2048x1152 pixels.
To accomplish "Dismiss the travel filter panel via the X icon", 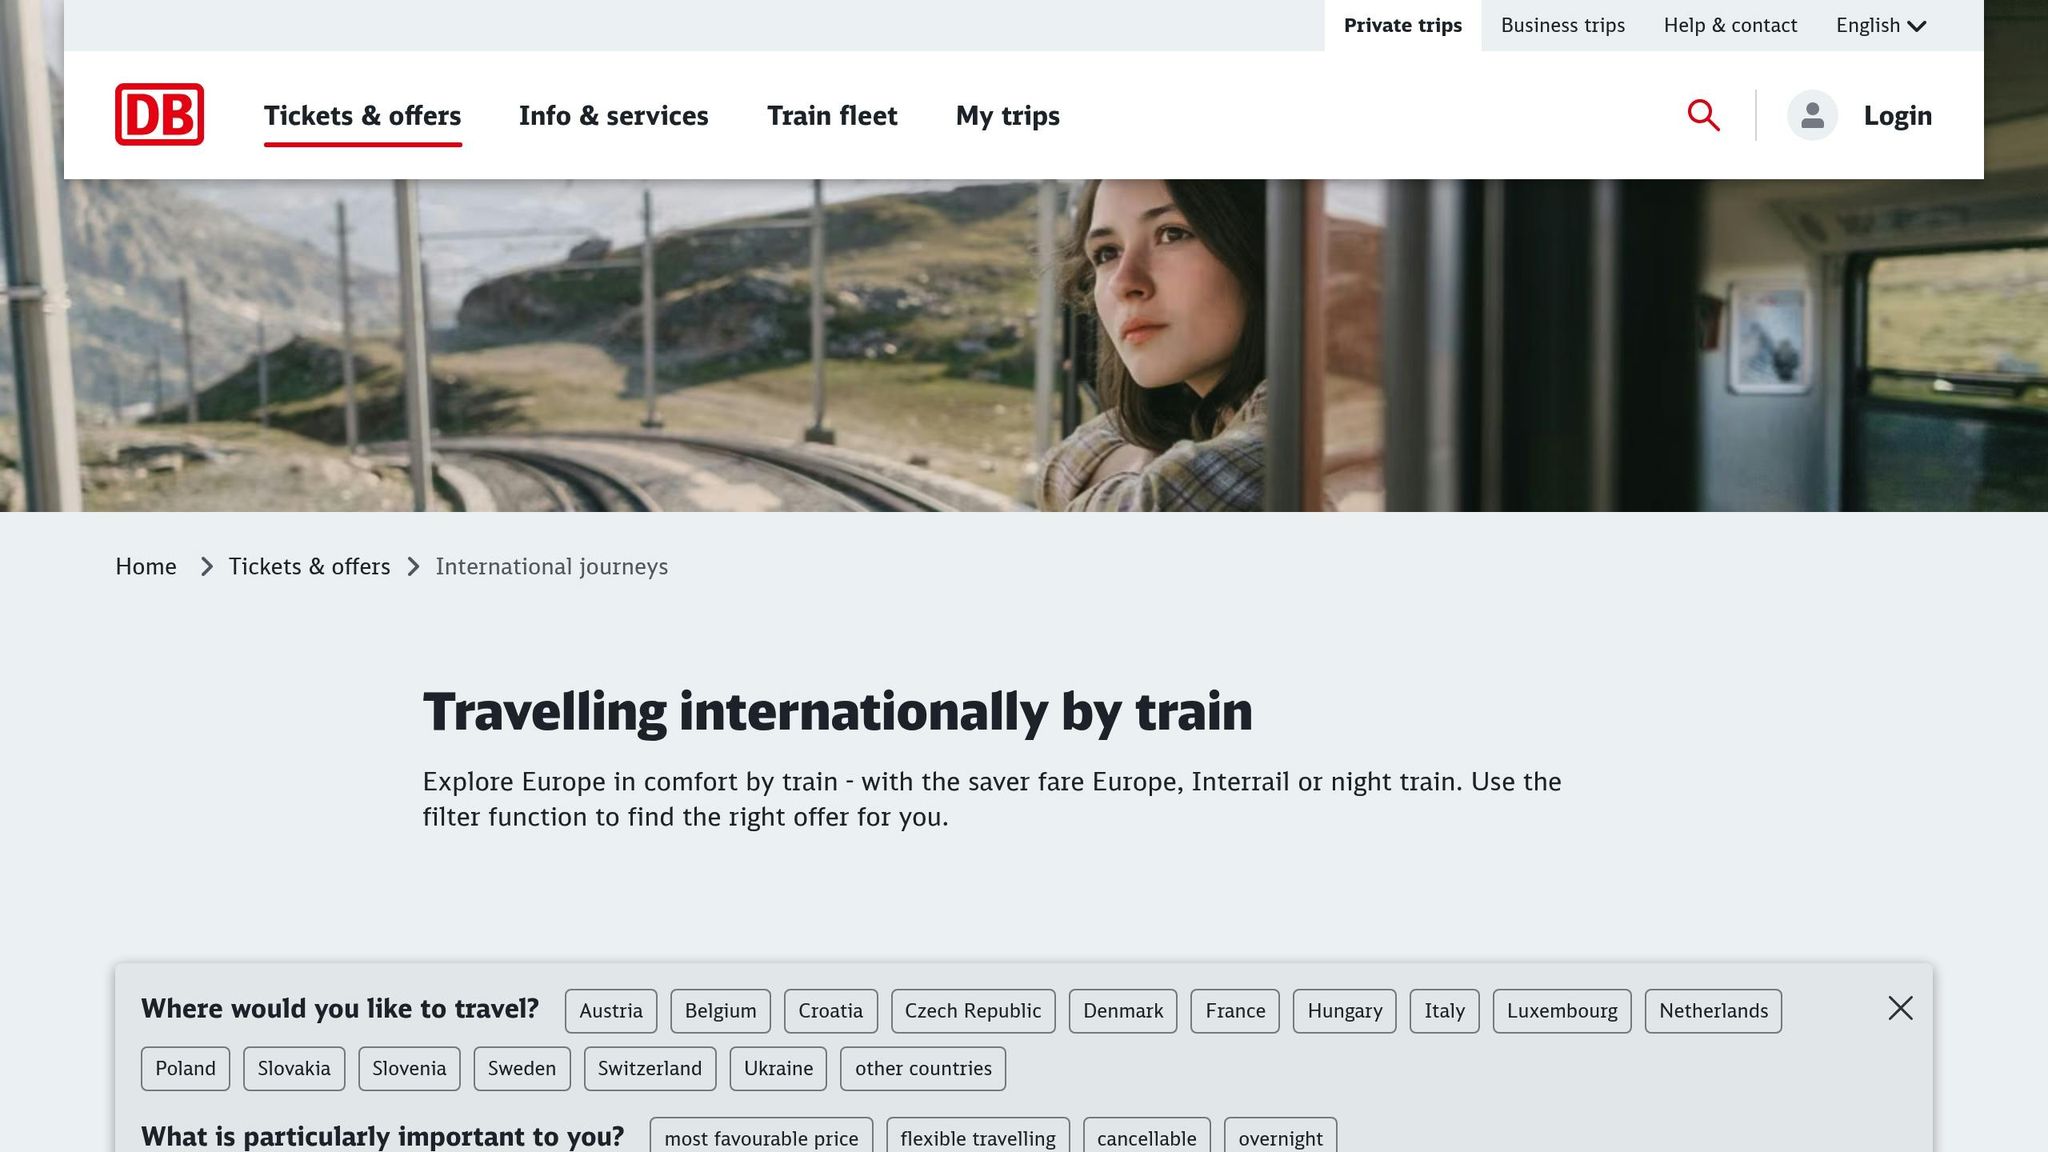I will coord(1900,1009).
